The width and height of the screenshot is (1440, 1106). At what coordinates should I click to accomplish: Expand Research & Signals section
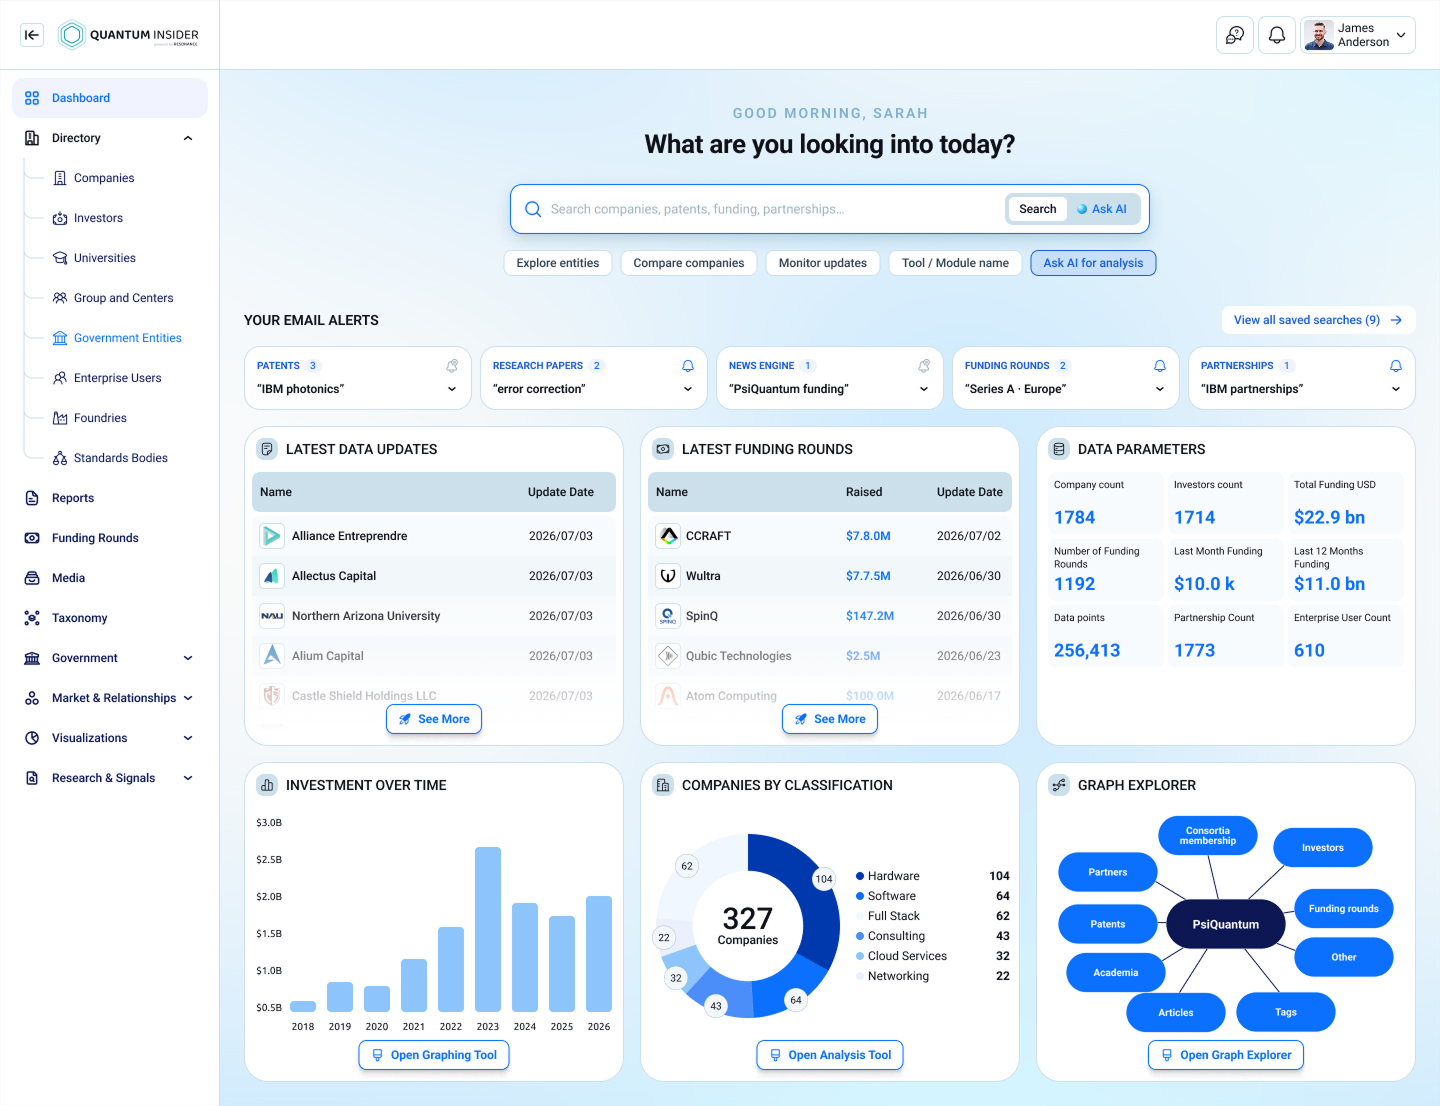188,778
